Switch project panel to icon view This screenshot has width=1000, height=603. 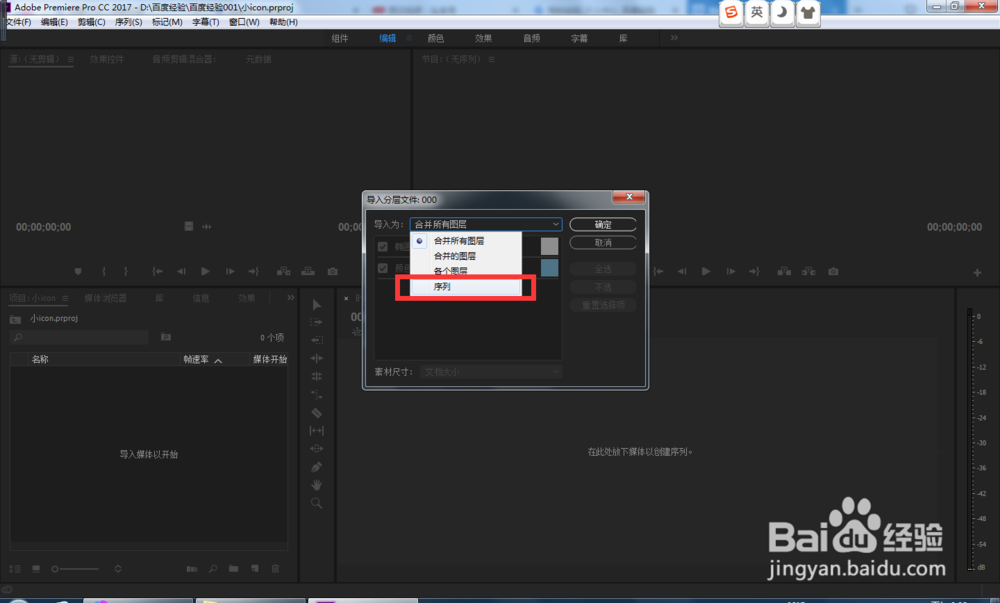pyautogui.click(x=36, y=569)
